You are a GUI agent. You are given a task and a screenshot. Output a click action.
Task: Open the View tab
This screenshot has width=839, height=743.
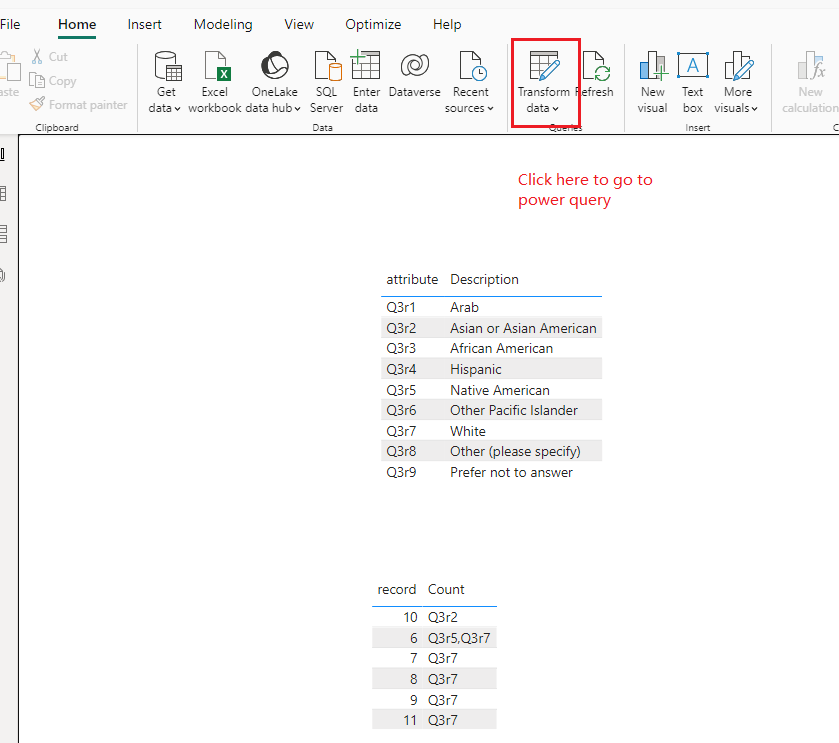[x=299, y=25]
